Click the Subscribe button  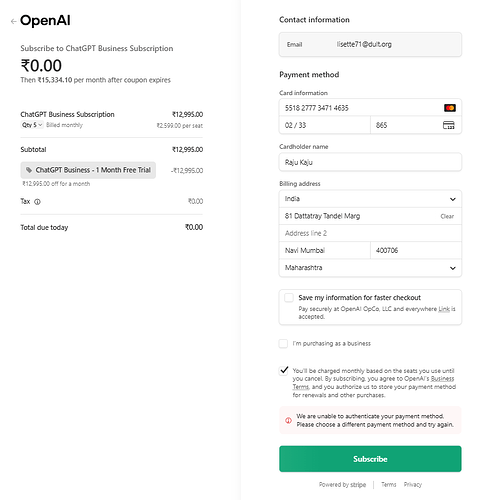click(x=370, y=459)
